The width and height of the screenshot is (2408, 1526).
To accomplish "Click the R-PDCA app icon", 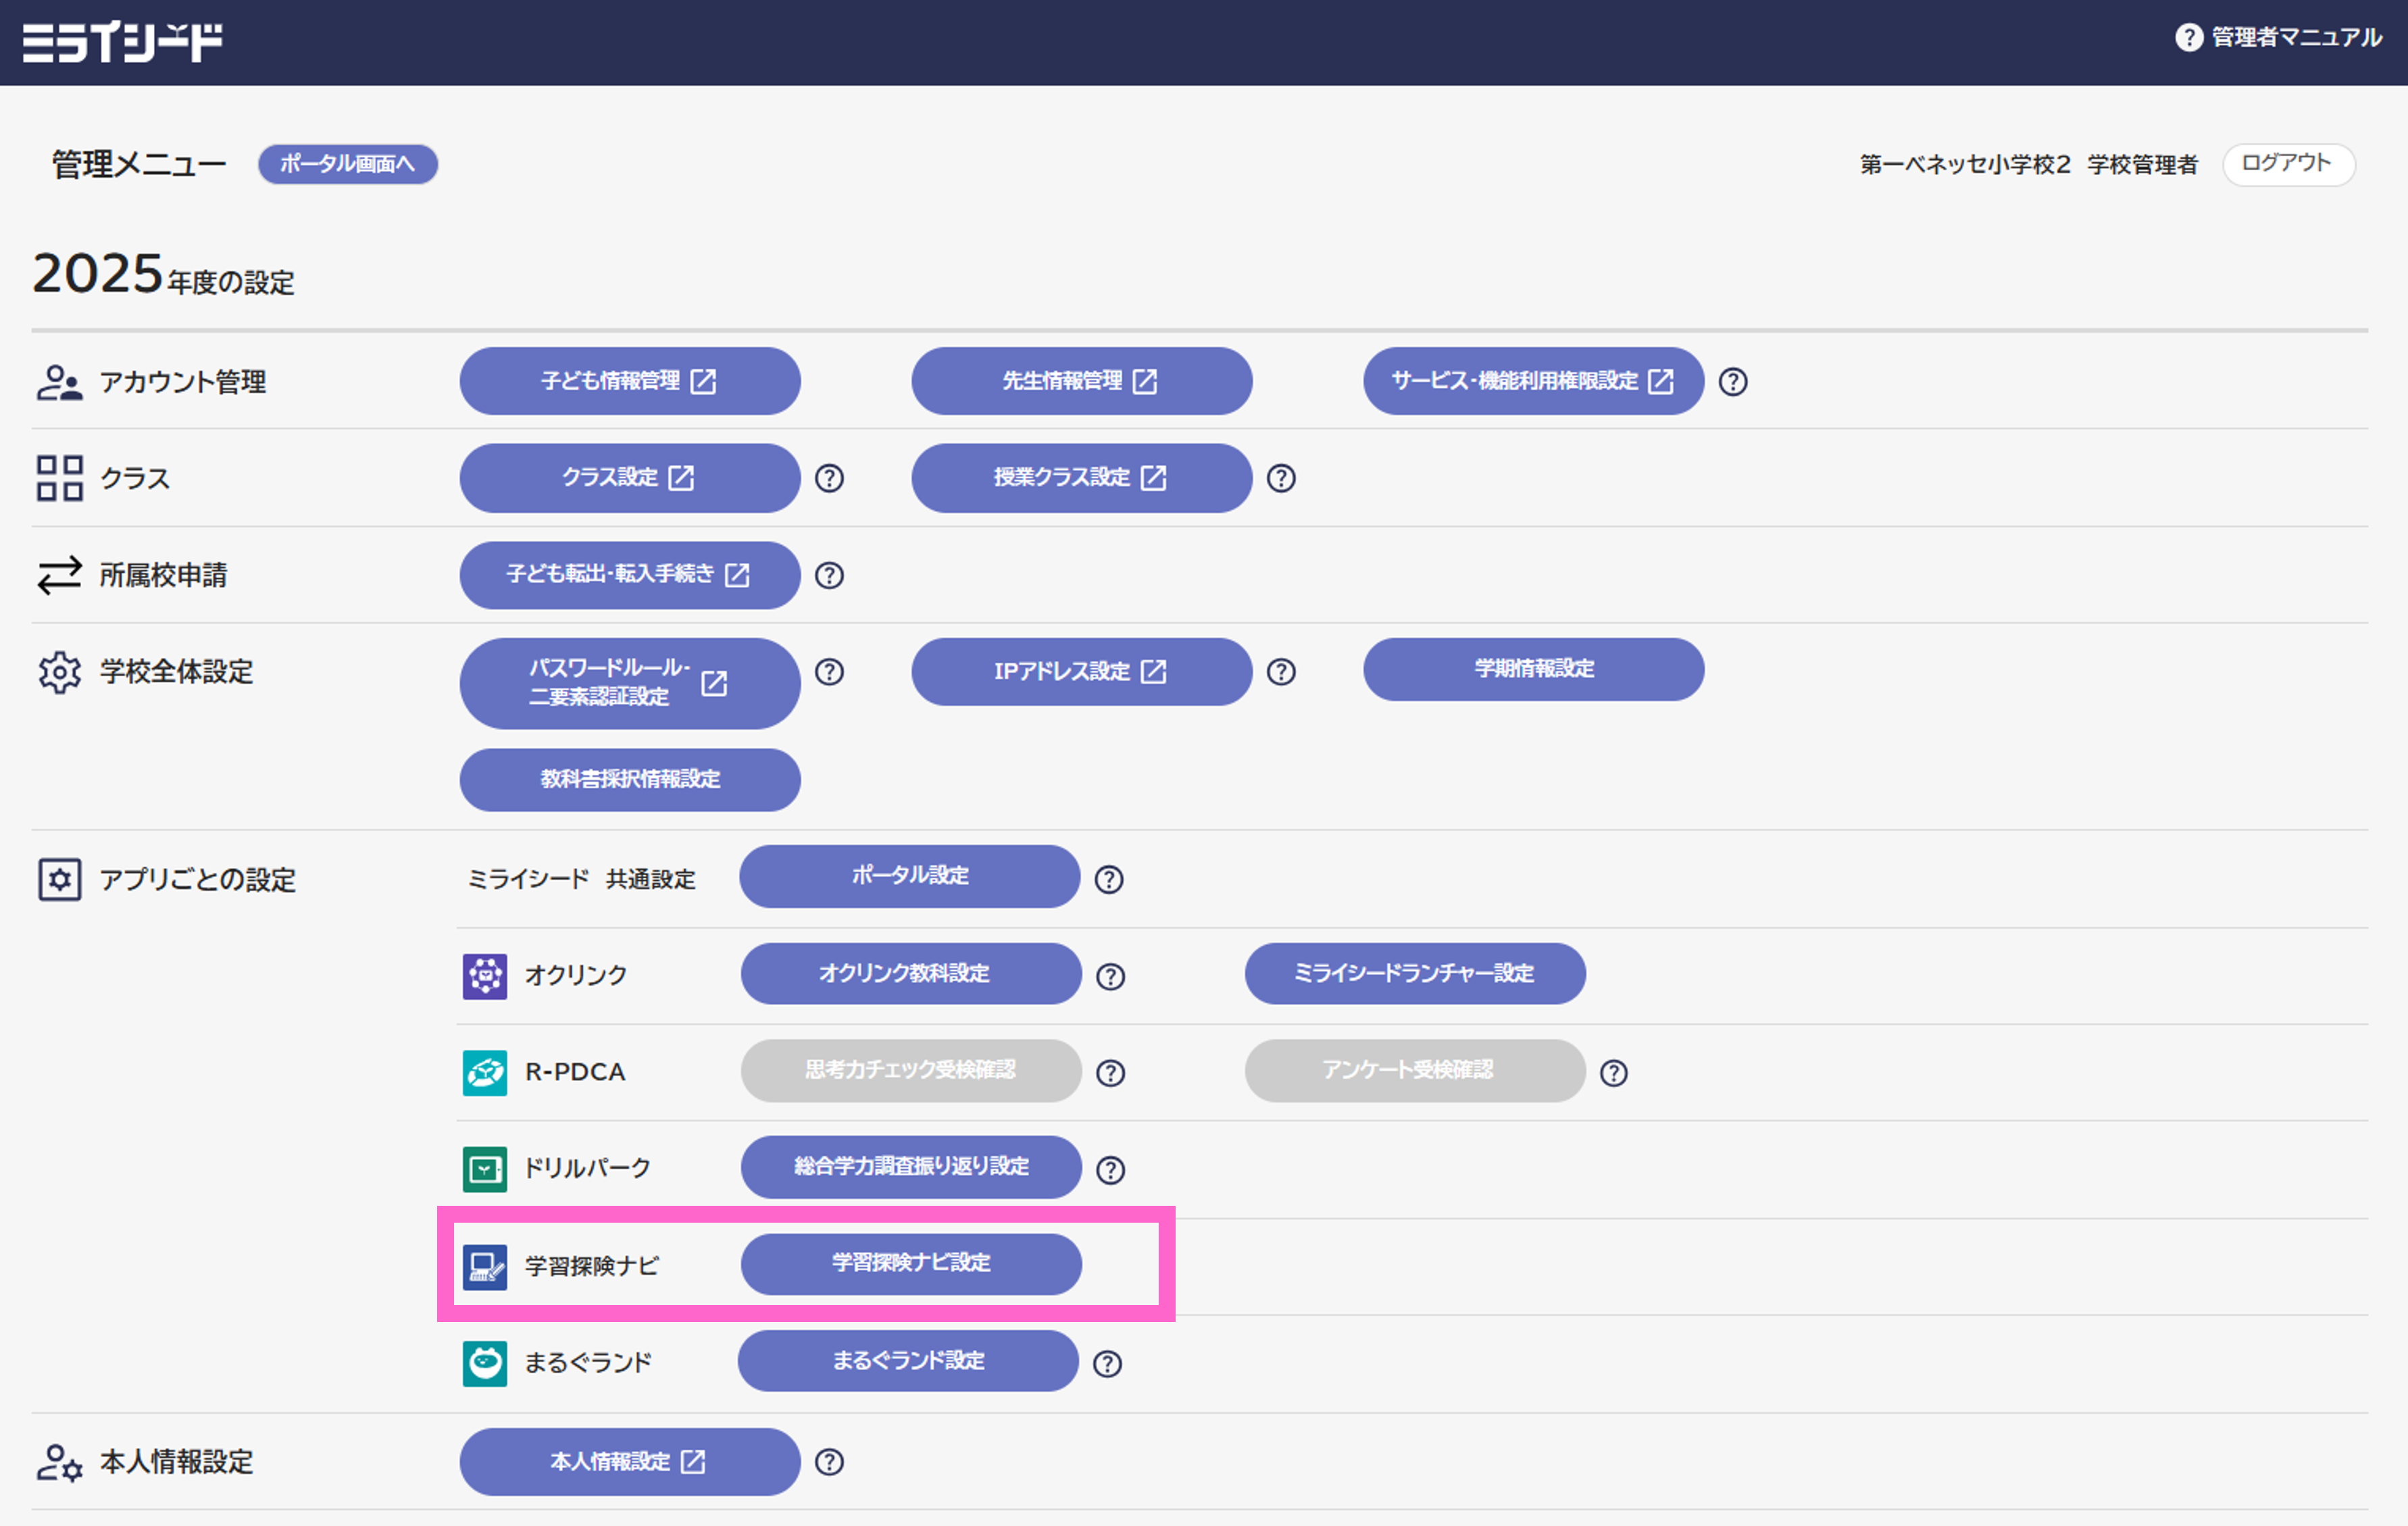I will (x=485, y=1072).
